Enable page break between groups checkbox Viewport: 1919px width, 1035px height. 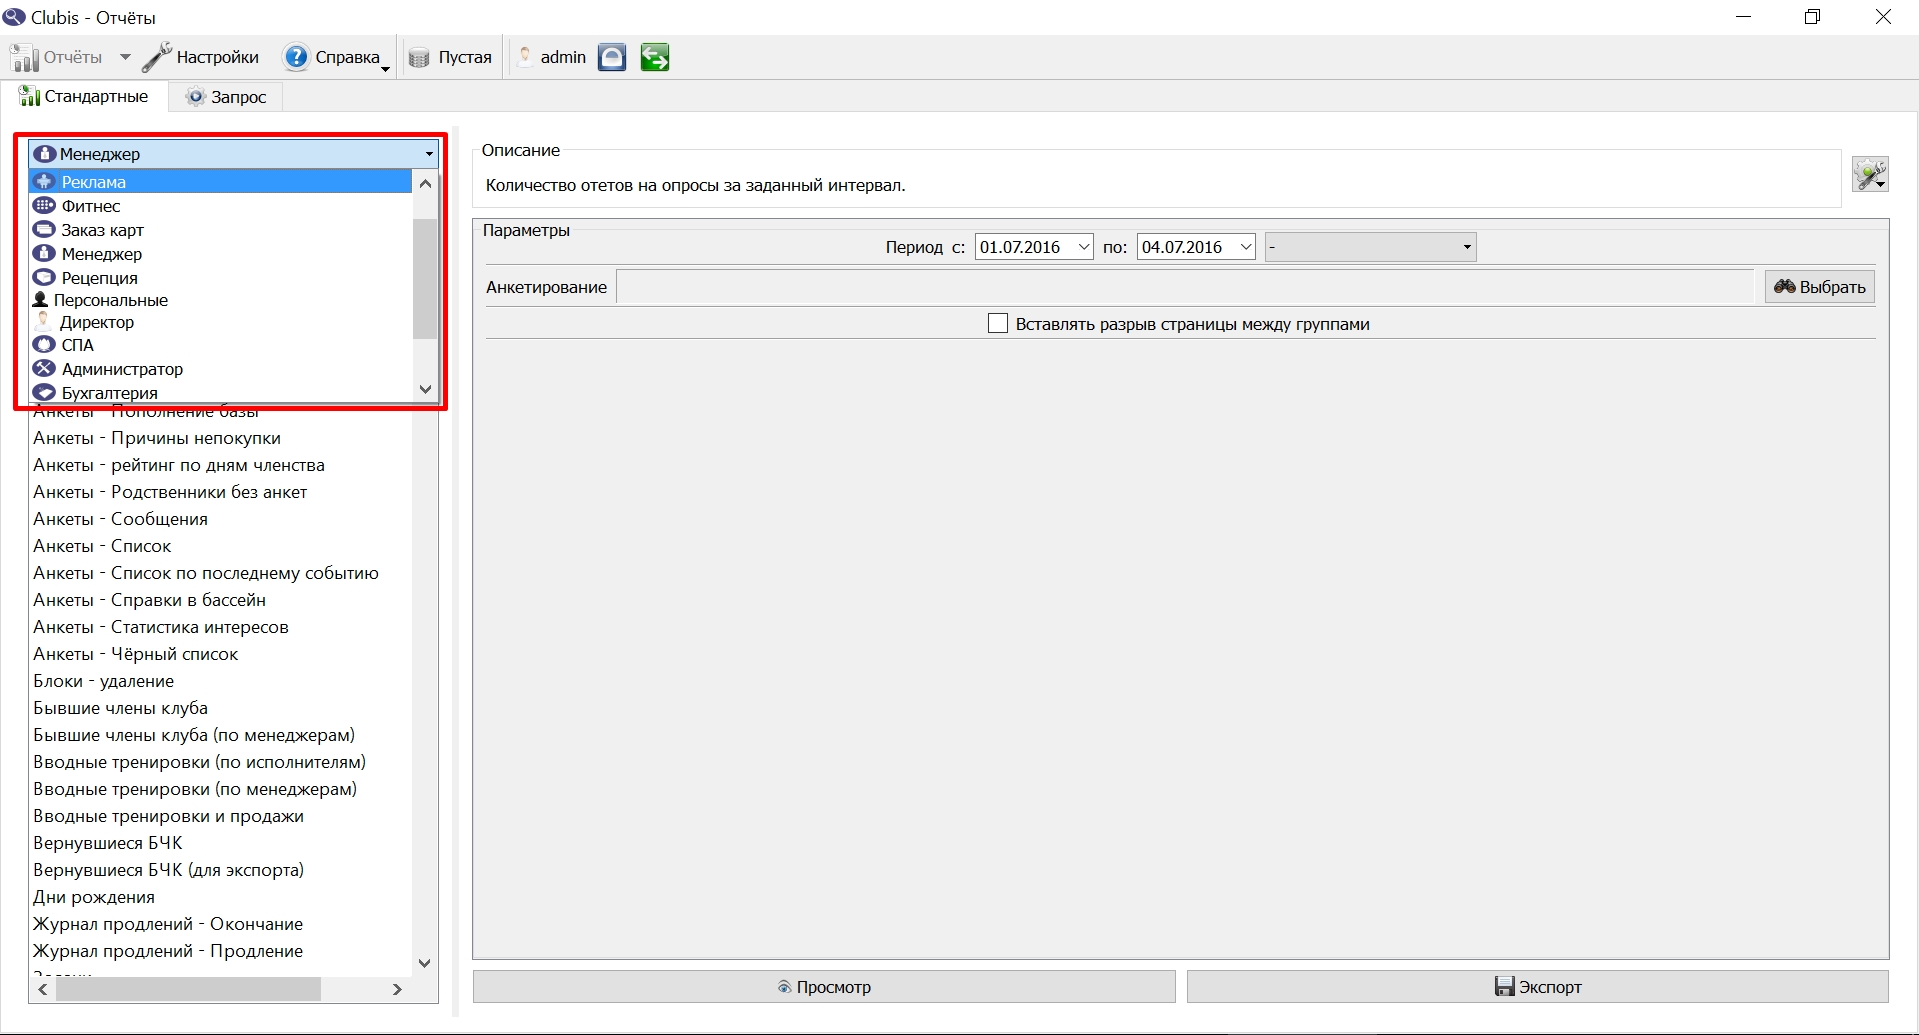tap(998, 324)
